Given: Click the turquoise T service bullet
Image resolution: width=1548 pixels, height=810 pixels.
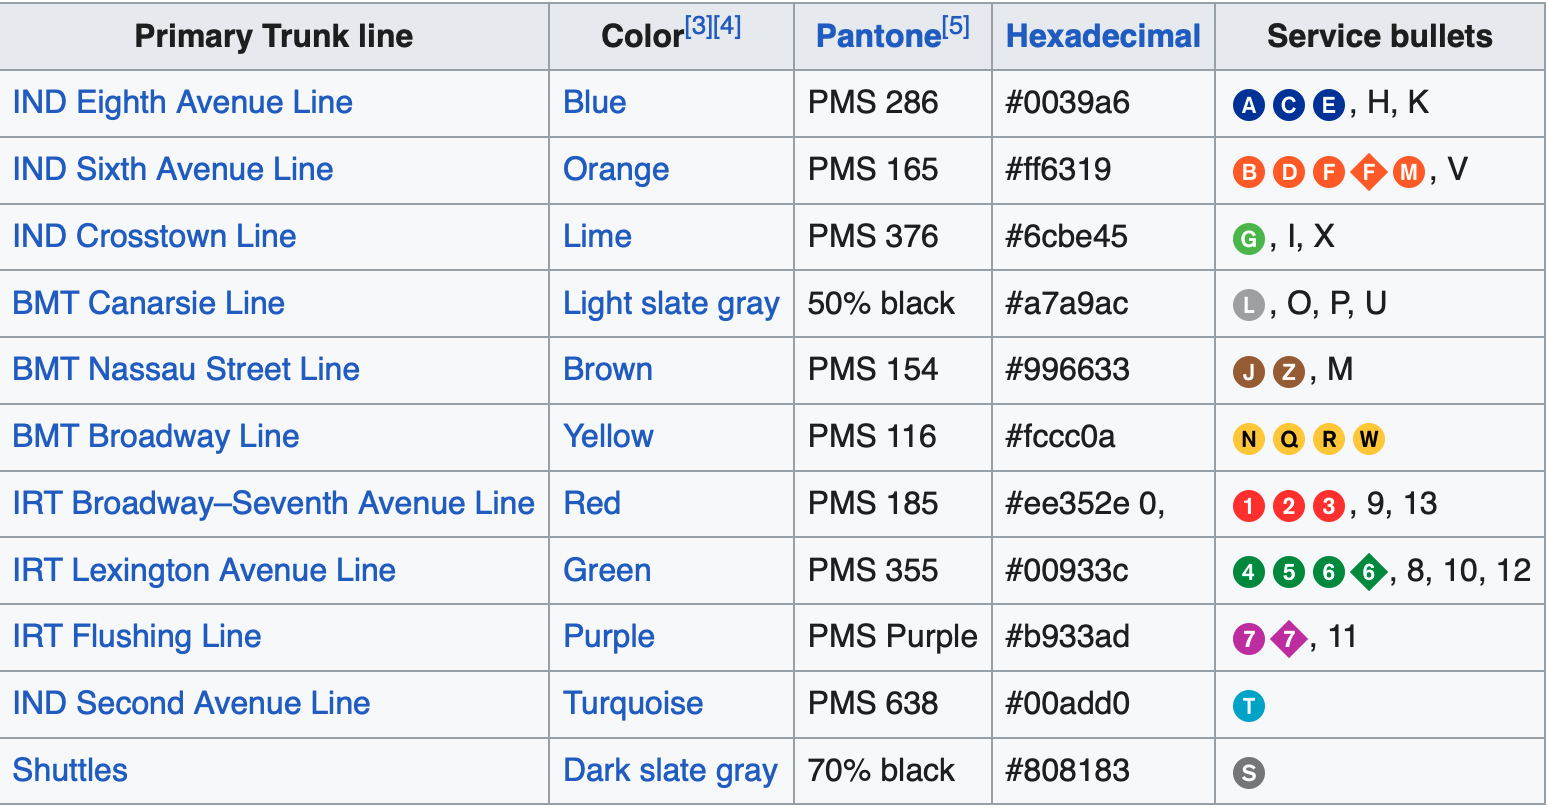Looking at the screenshot, I should [1249, 706].
